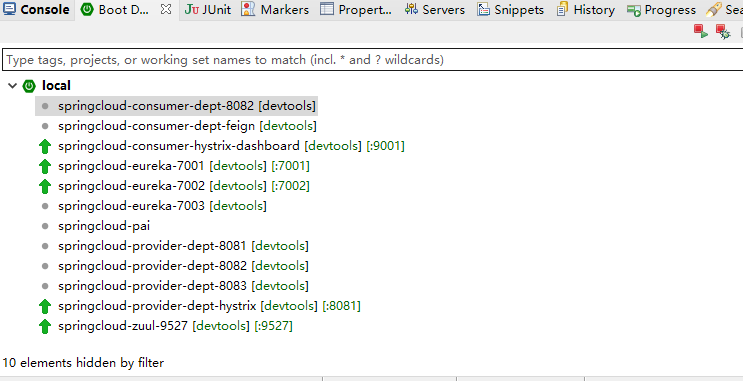
Task: Click green up arrow of springcloud-zuul-9527
Action: (x=45, y=326)
